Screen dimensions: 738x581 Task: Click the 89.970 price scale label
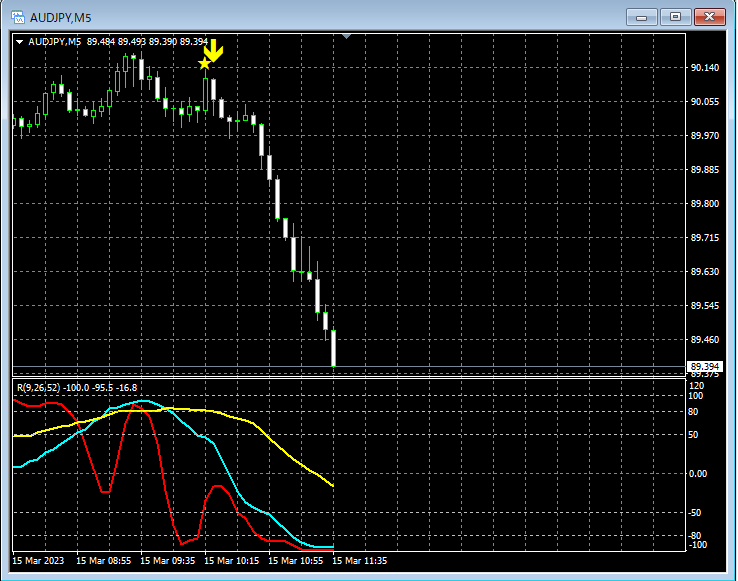pyautogui.click(x=705, y=136)
